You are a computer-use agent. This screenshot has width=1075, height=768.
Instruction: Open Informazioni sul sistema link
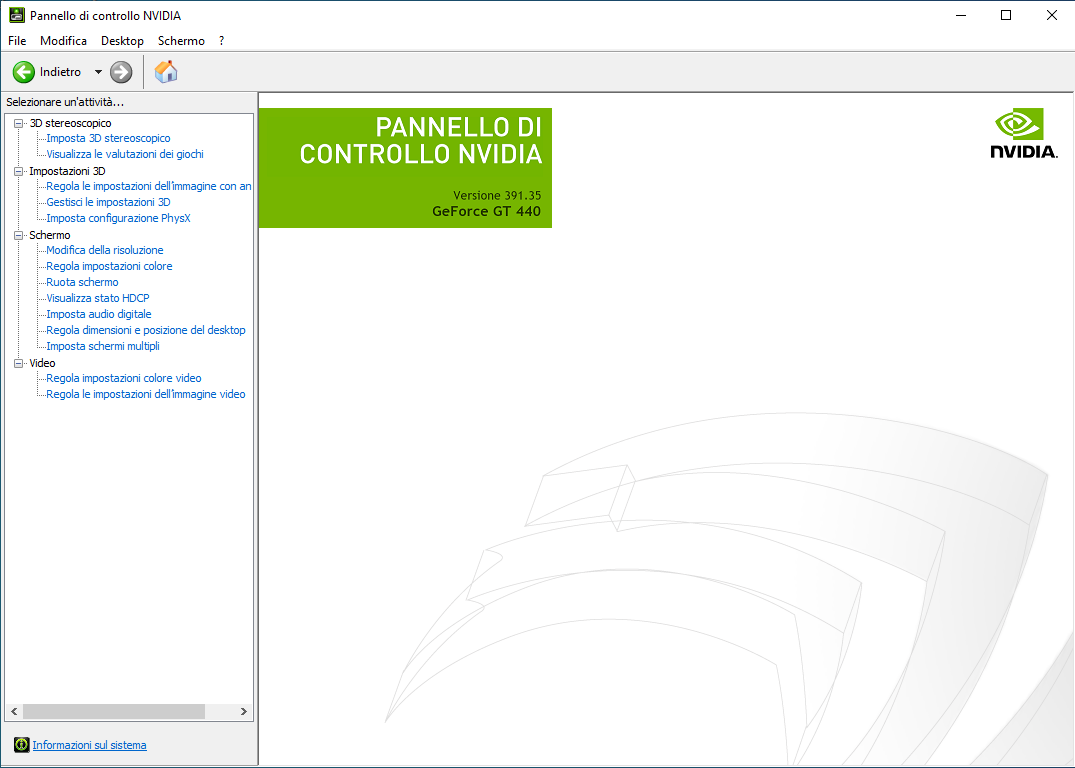pyautogui.click(x=89, y=745)
